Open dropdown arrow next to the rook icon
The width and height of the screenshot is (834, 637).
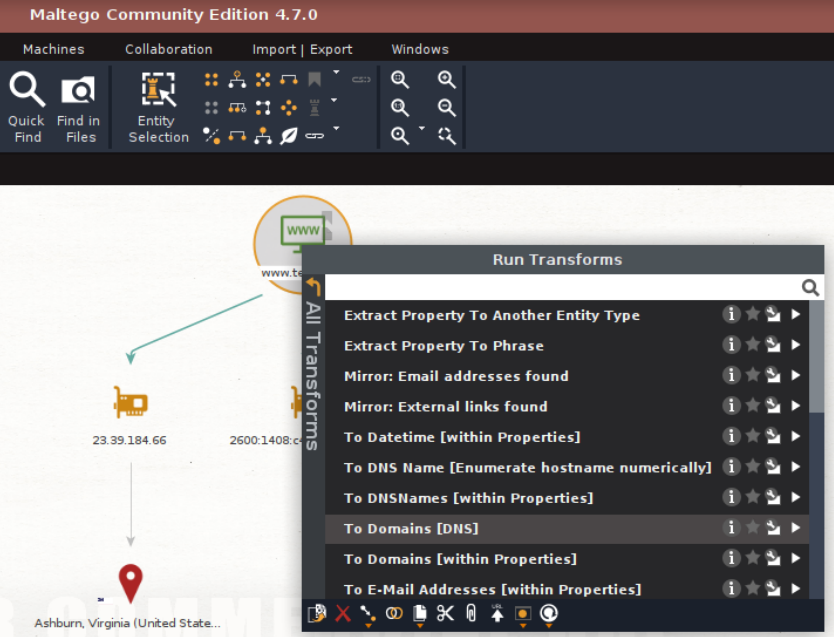click(334, 100)
